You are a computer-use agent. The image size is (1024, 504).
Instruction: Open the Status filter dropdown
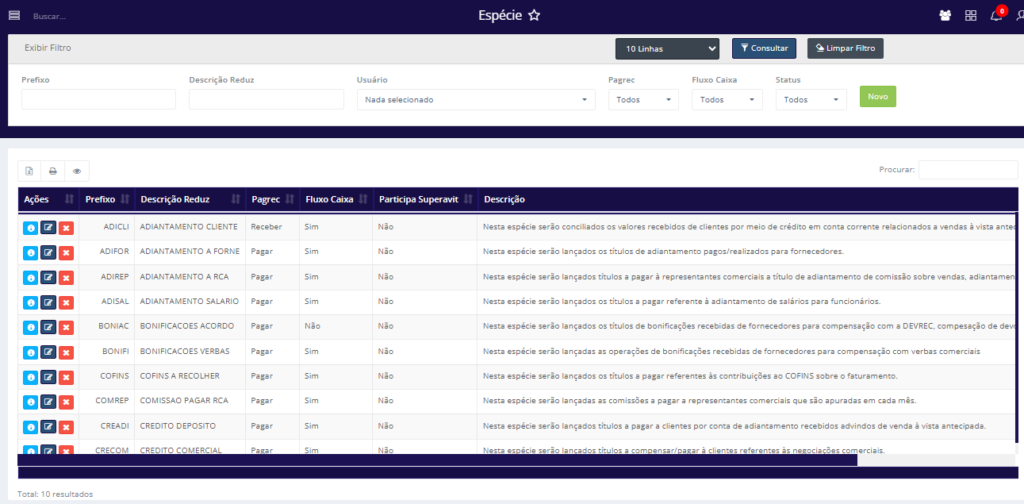[x=810, y=100]
